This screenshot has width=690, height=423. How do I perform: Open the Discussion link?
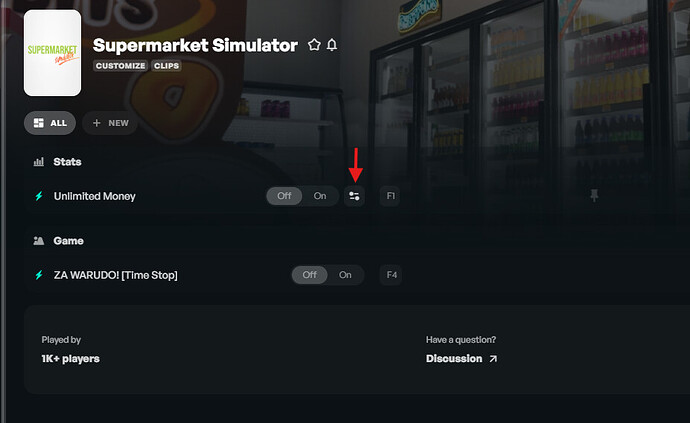461,359
